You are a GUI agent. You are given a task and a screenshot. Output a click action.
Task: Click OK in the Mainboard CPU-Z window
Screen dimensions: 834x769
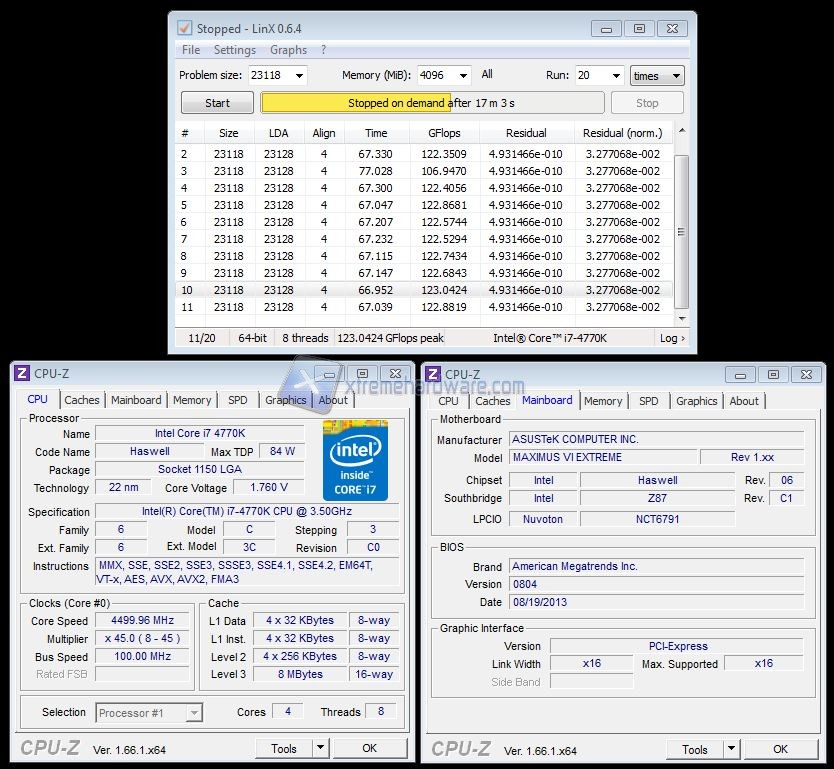pyautogui.click(x=780, y=749)
